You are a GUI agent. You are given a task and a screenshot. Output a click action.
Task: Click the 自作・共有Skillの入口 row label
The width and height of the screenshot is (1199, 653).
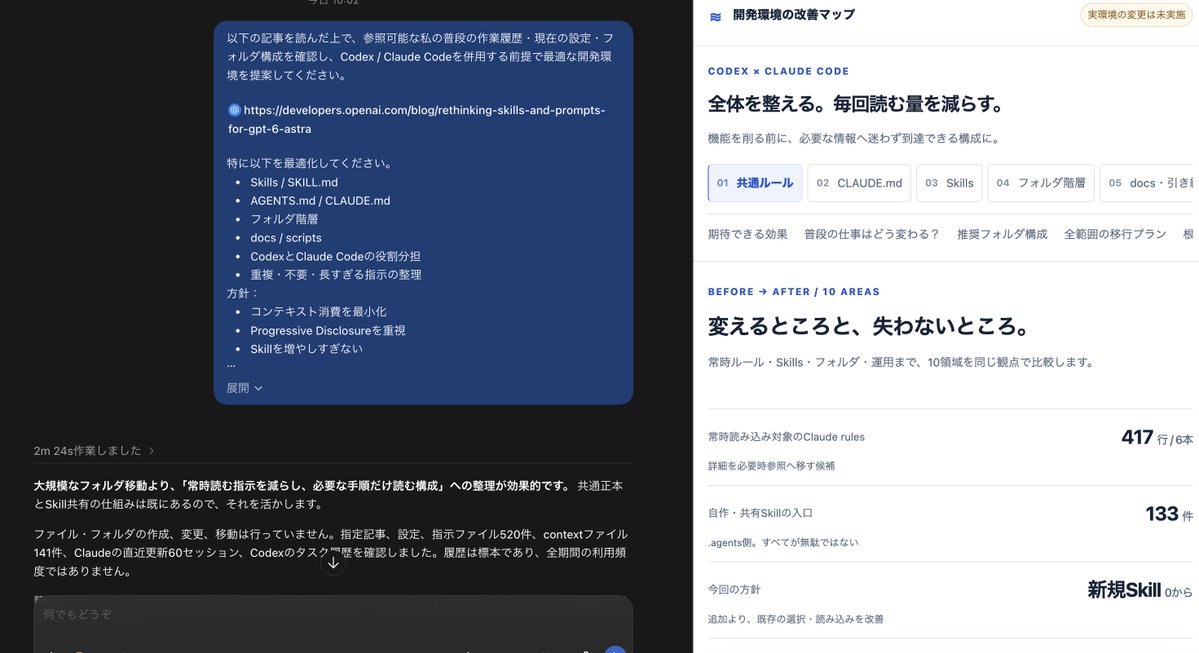click(x=760, y=513)
